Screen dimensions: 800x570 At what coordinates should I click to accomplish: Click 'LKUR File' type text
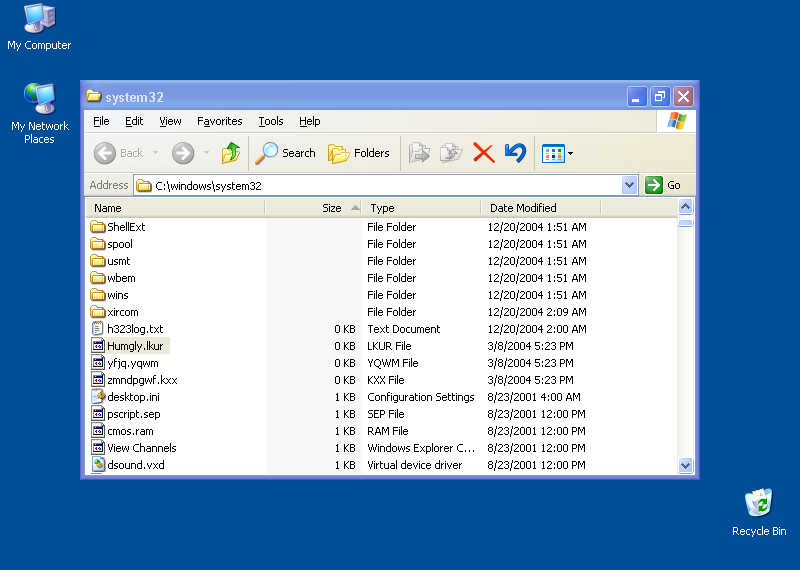click(389, 346)
